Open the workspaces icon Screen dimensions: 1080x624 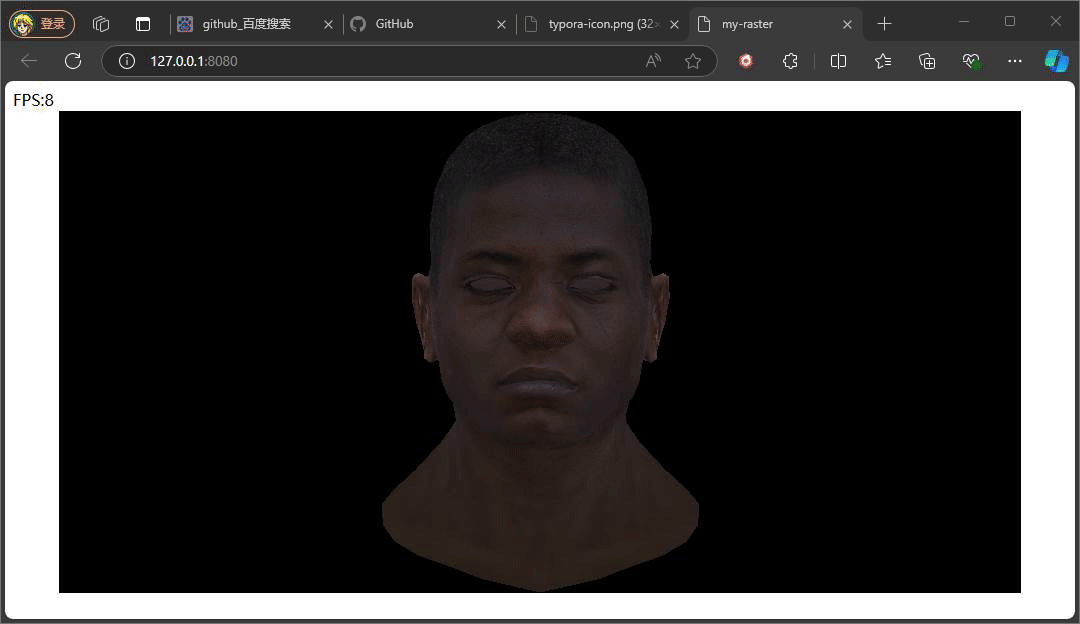(101, 24)
